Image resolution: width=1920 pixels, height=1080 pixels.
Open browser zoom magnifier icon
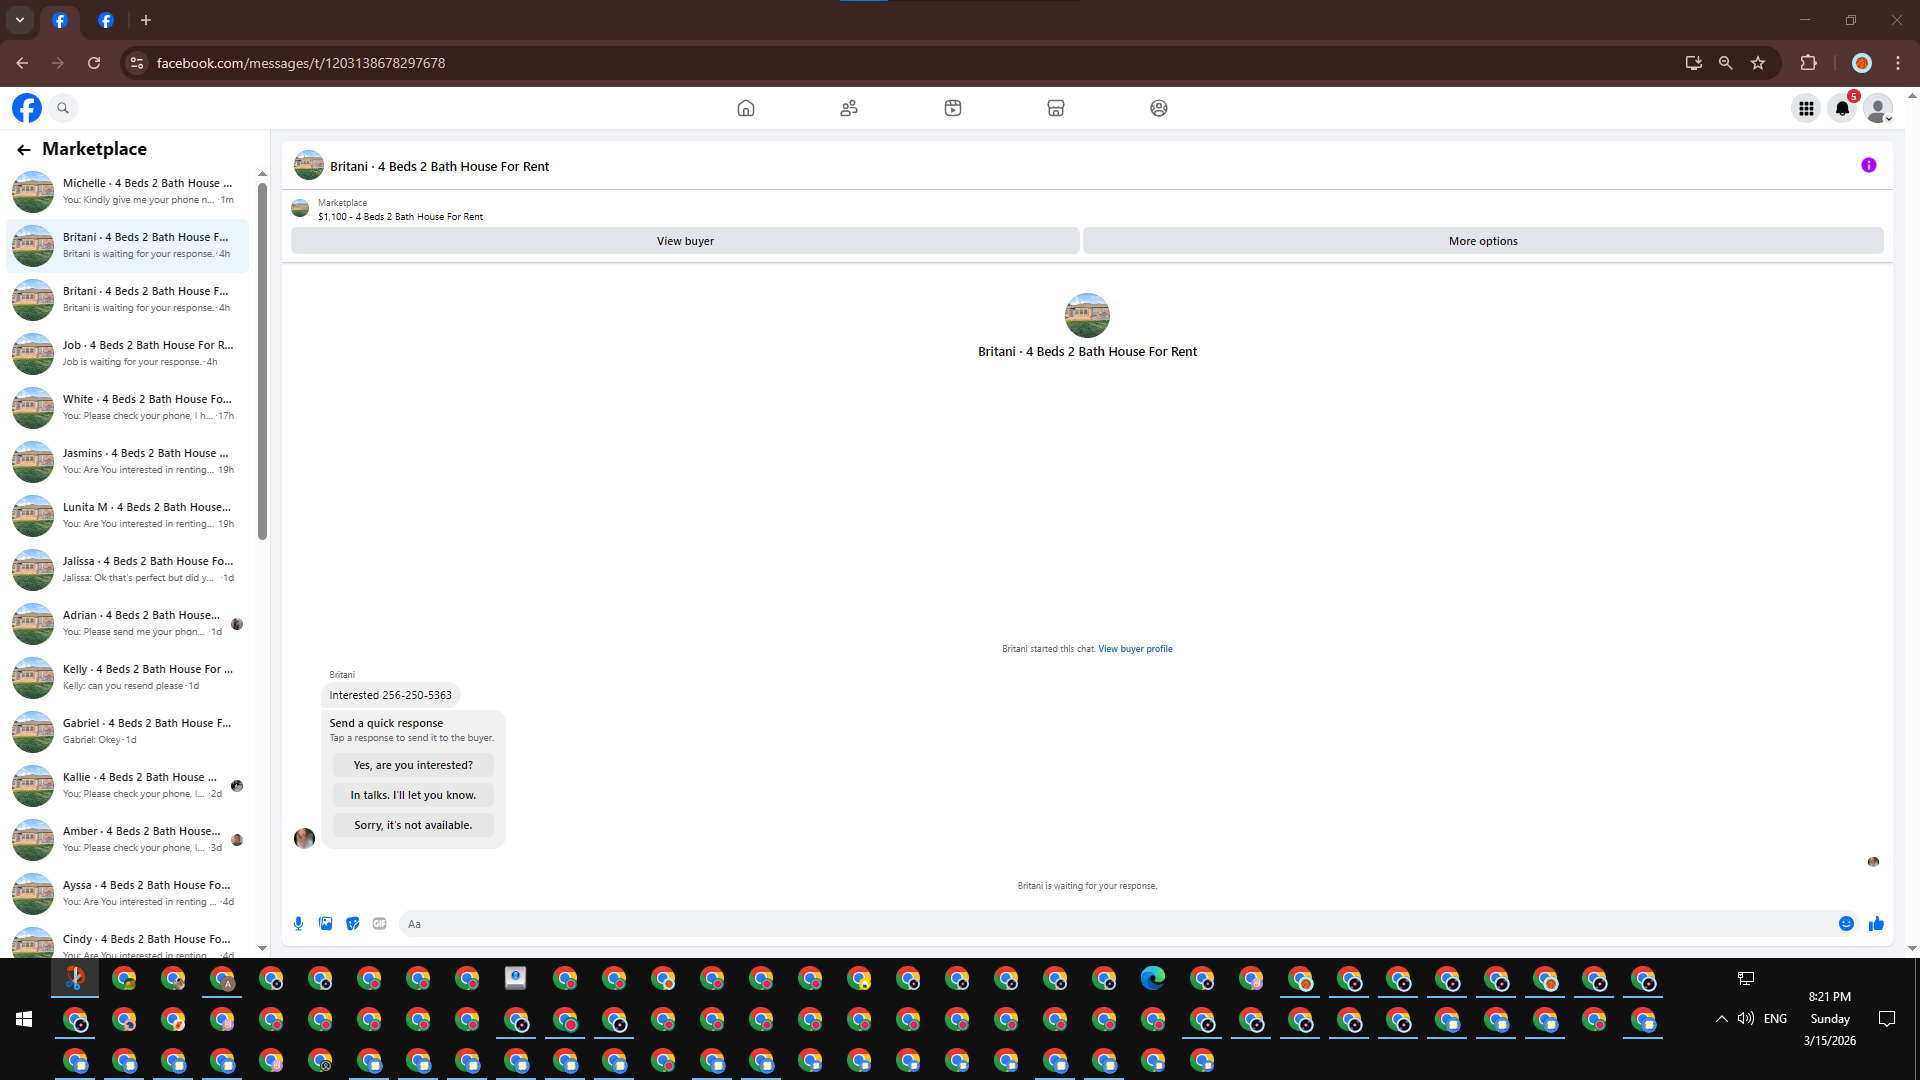(x=1726, y=63)
